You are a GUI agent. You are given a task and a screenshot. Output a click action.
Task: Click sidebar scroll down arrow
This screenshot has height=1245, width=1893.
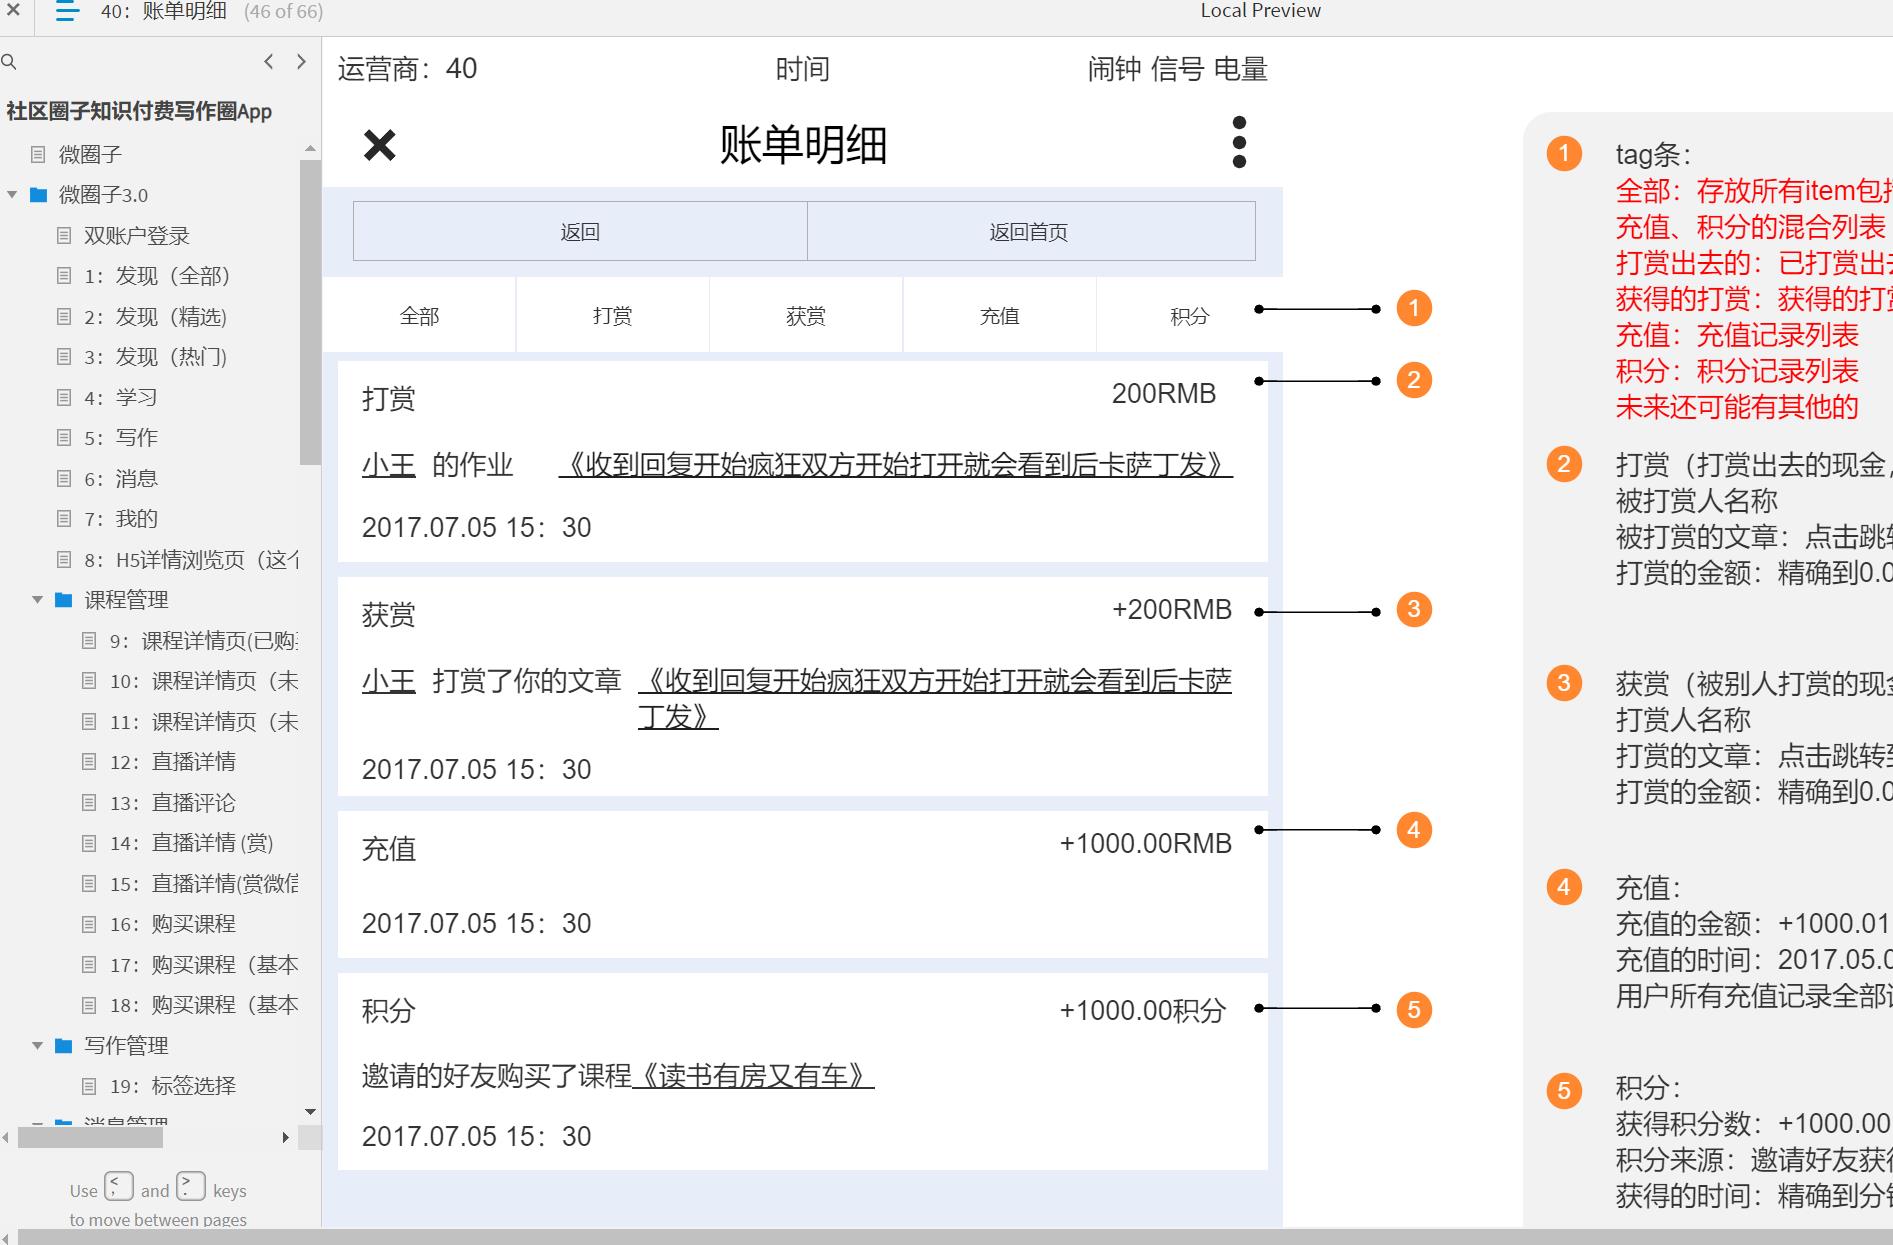click(310, 1112)
